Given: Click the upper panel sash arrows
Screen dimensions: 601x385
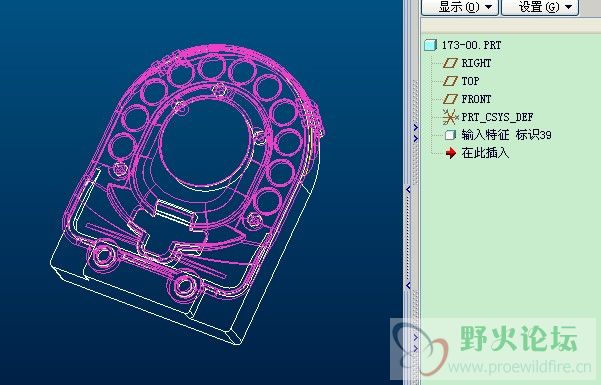Looking at the screenshot, I should 415,133.
